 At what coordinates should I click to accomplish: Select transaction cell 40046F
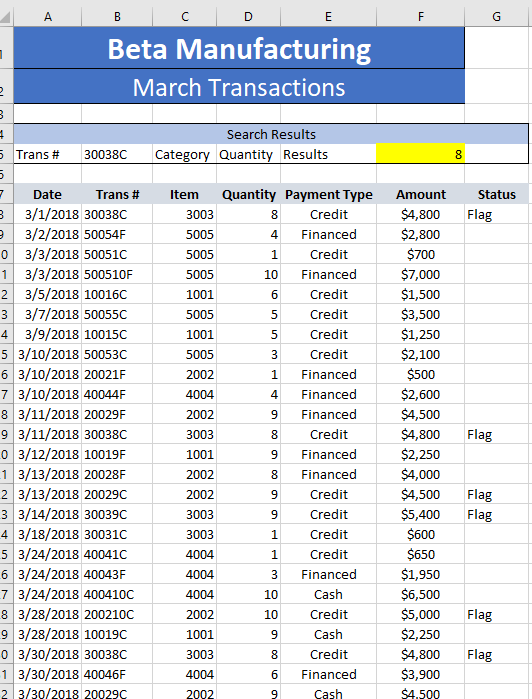tap(117, 674)
